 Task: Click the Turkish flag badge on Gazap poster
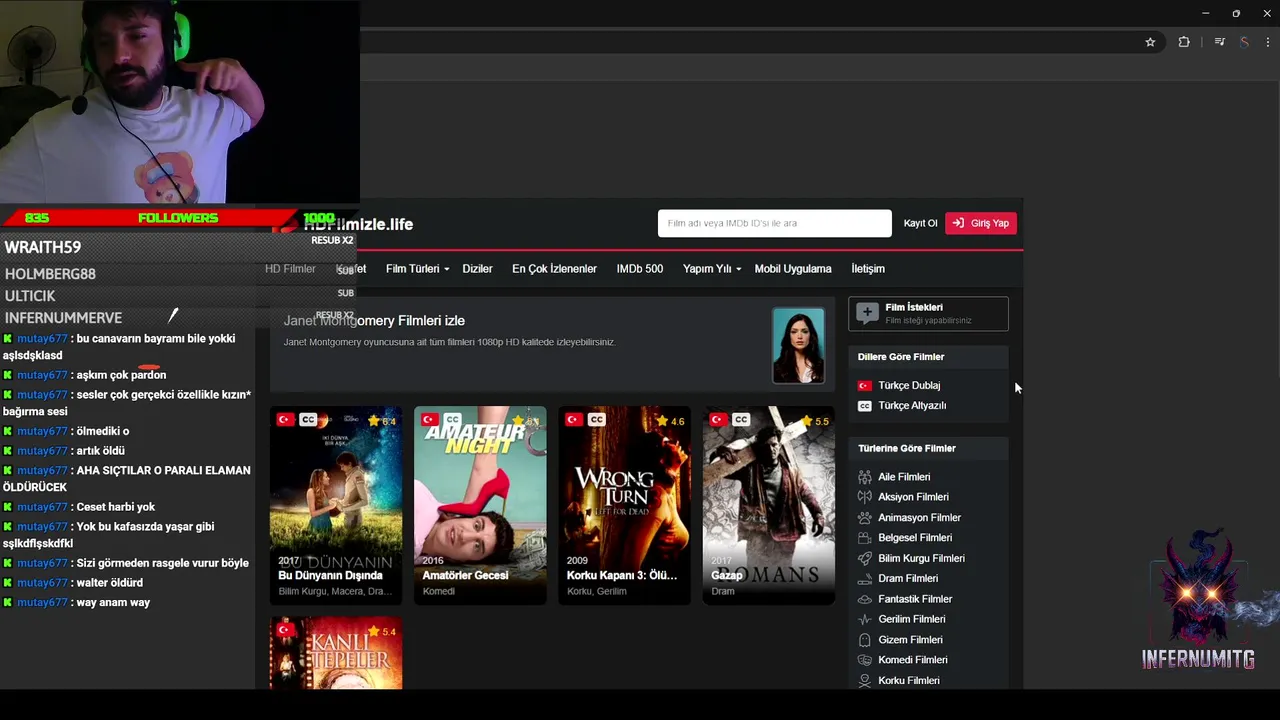pyautogui.click(x=717, y=420)
